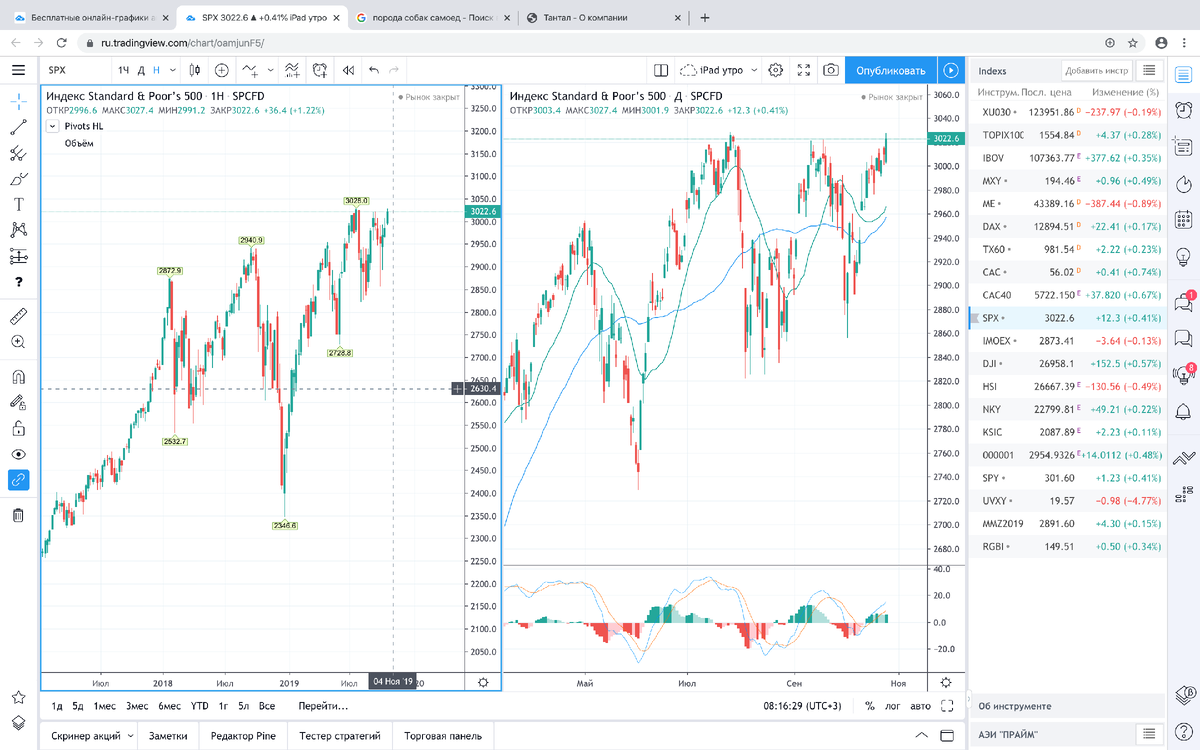Screen dimensions: 1200x750
Task: Collapse the Pivots HL indicator legend
Action: pos(52,126)
